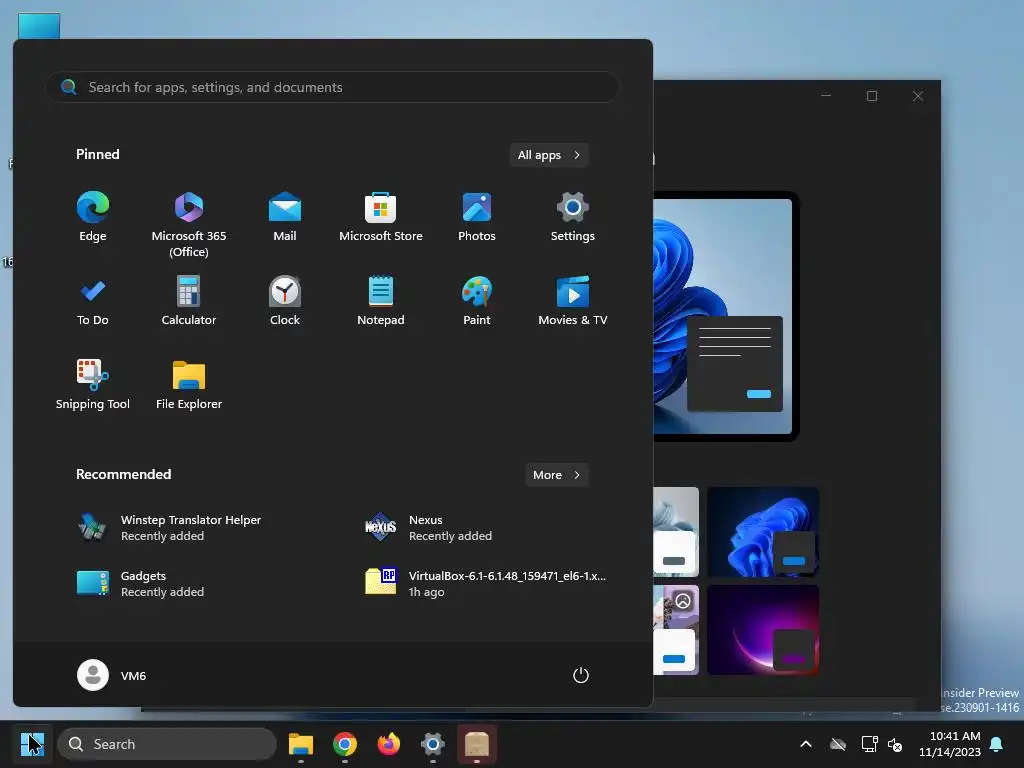Select purple glow theme thumbnail

point(763,630)
